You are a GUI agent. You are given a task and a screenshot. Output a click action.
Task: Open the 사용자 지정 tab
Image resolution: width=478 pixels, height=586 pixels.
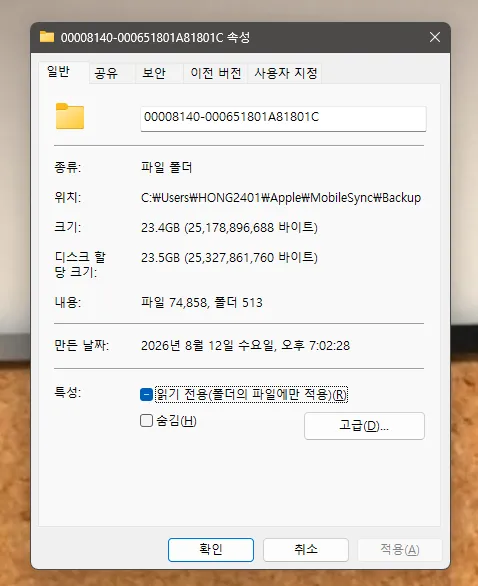coord(286,73)
